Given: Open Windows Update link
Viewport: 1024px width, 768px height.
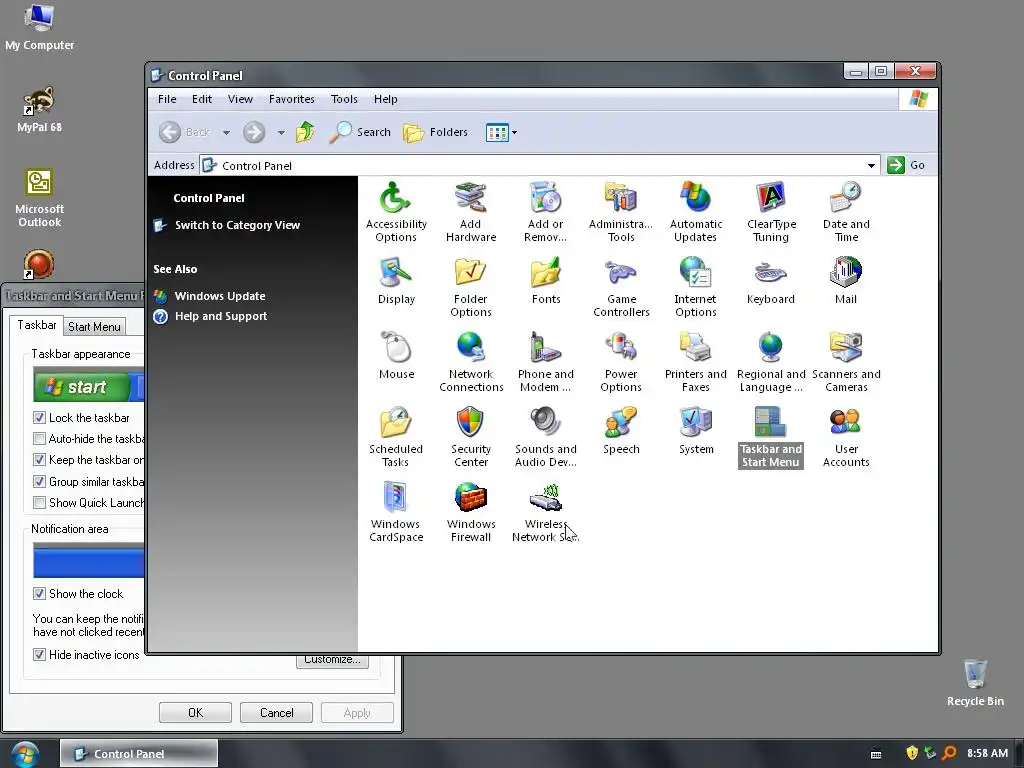Looking at the screenshot, I should click(219, 296).
